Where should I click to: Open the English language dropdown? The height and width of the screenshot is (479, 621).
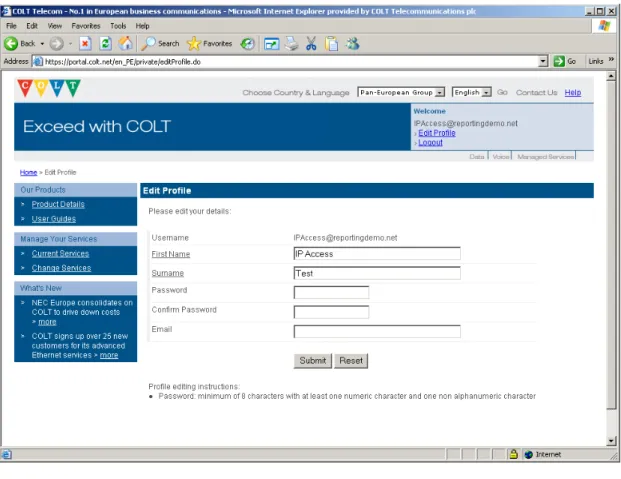(x=471, y=92)
